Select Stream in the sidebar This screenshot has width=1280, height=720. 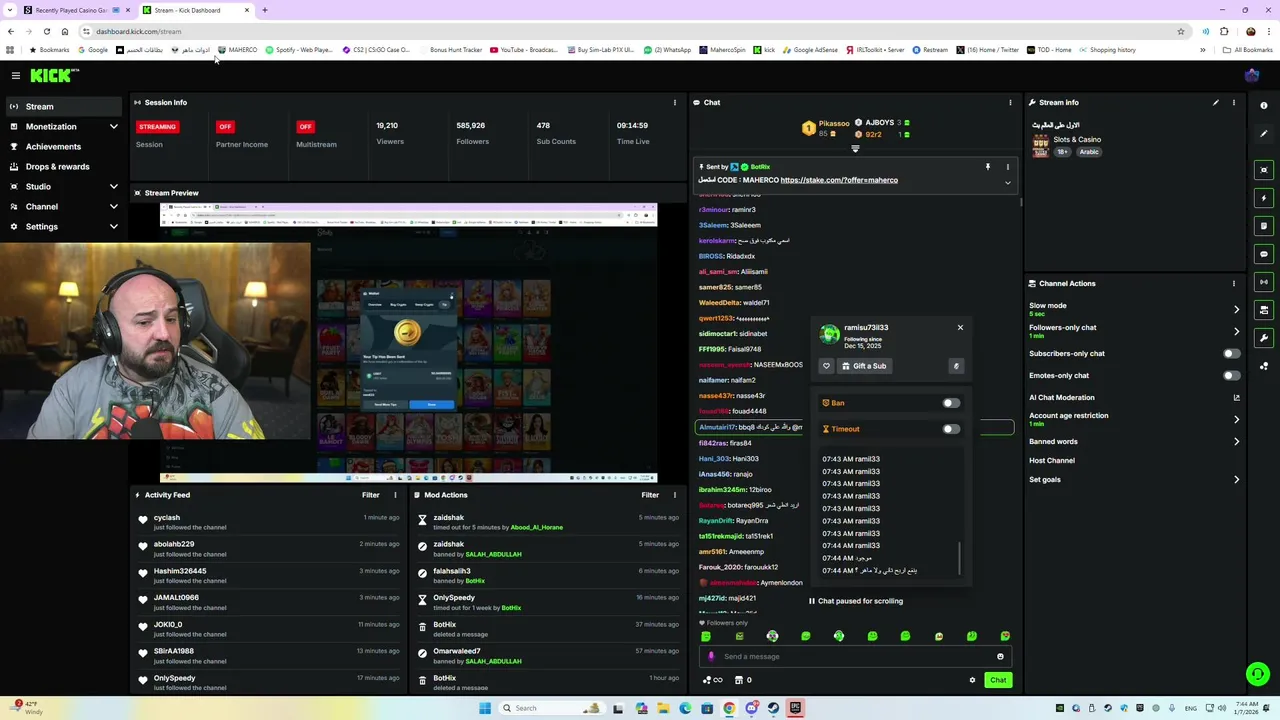[x=64, y=106]
